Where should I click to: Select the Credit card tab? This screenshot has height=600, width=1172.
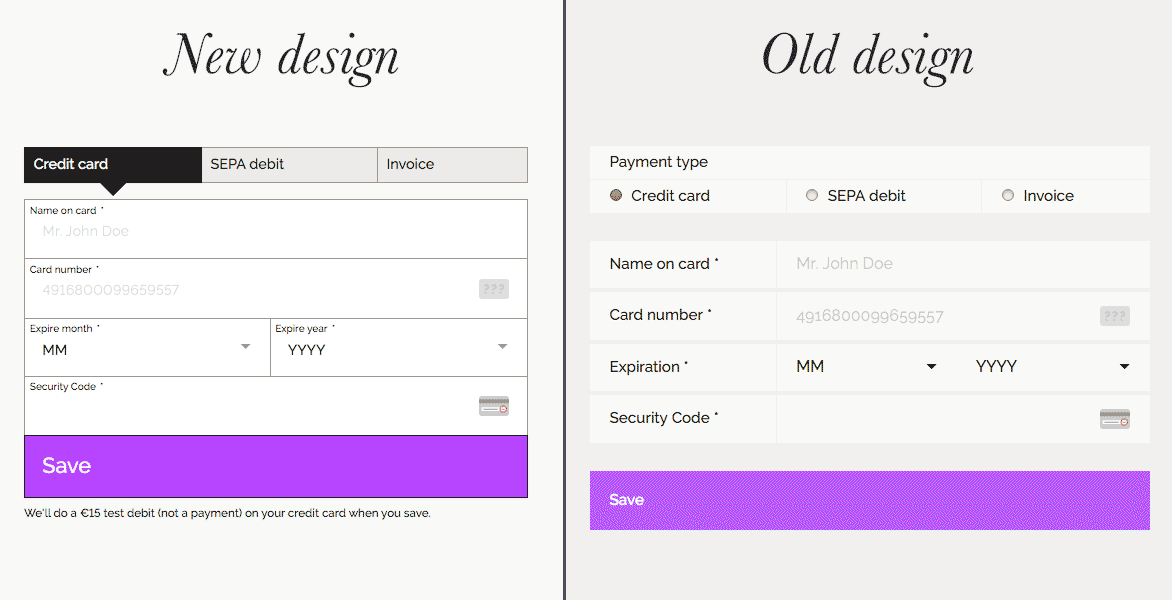click(x=112, y=164)
